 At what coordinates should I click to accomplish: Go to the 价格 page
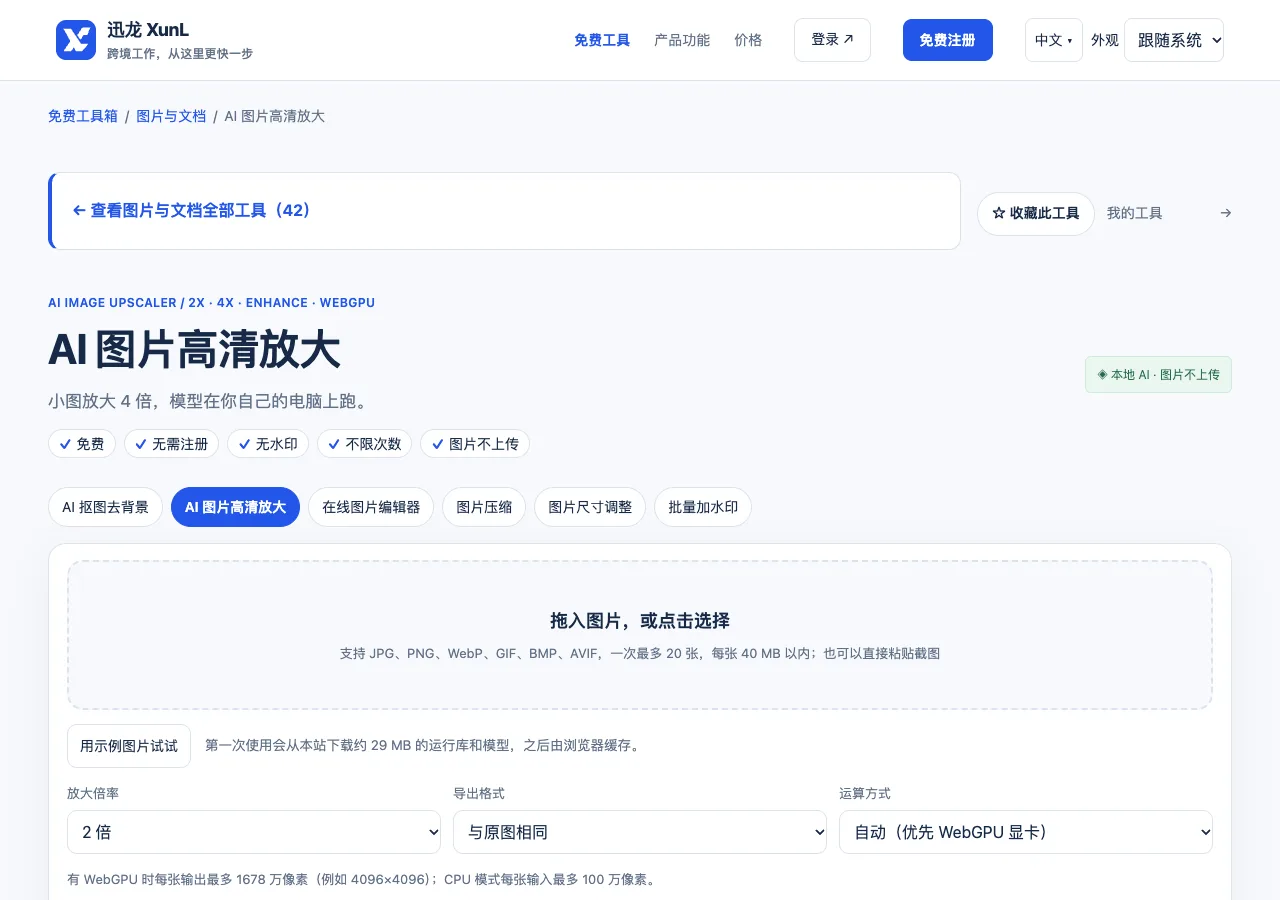point(748,40)
